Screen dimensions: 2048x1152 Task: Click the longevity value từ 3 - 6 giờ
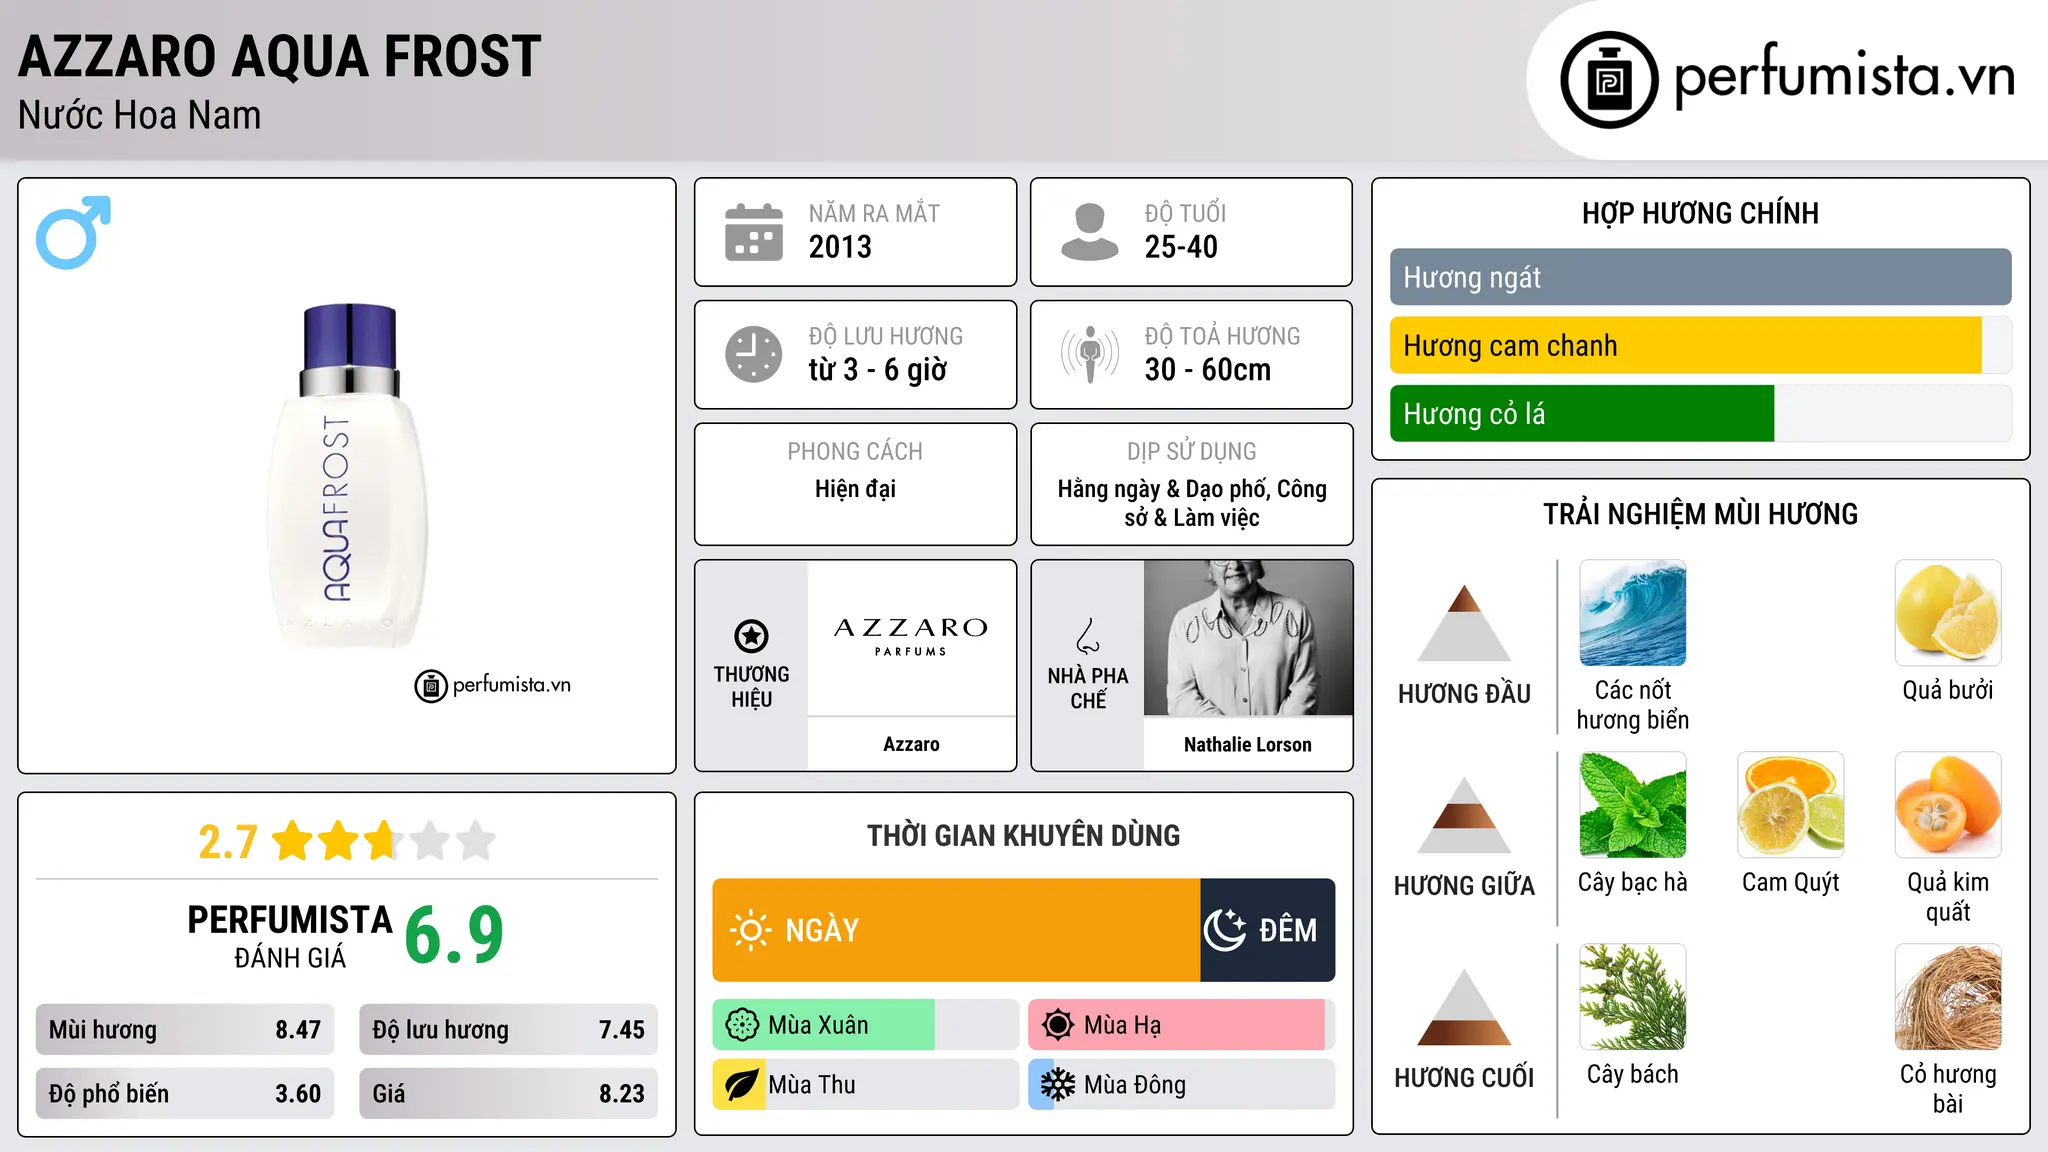click(878, 370)
